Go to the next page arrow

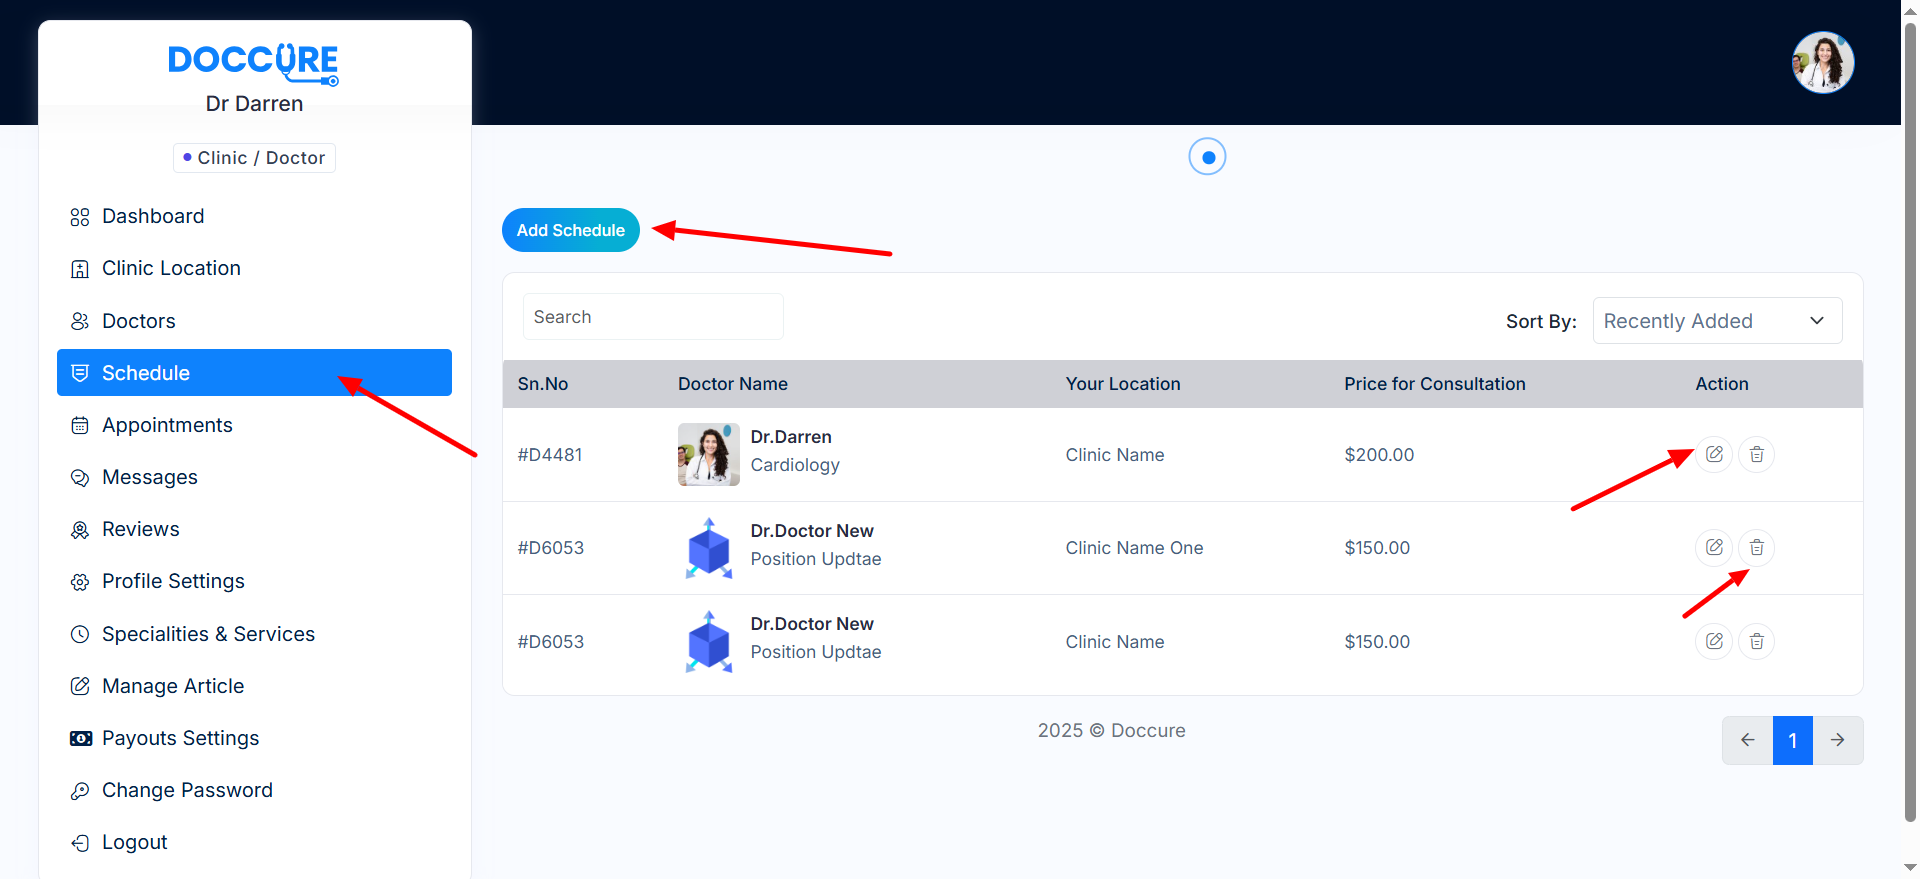[x=1837, y=740]
